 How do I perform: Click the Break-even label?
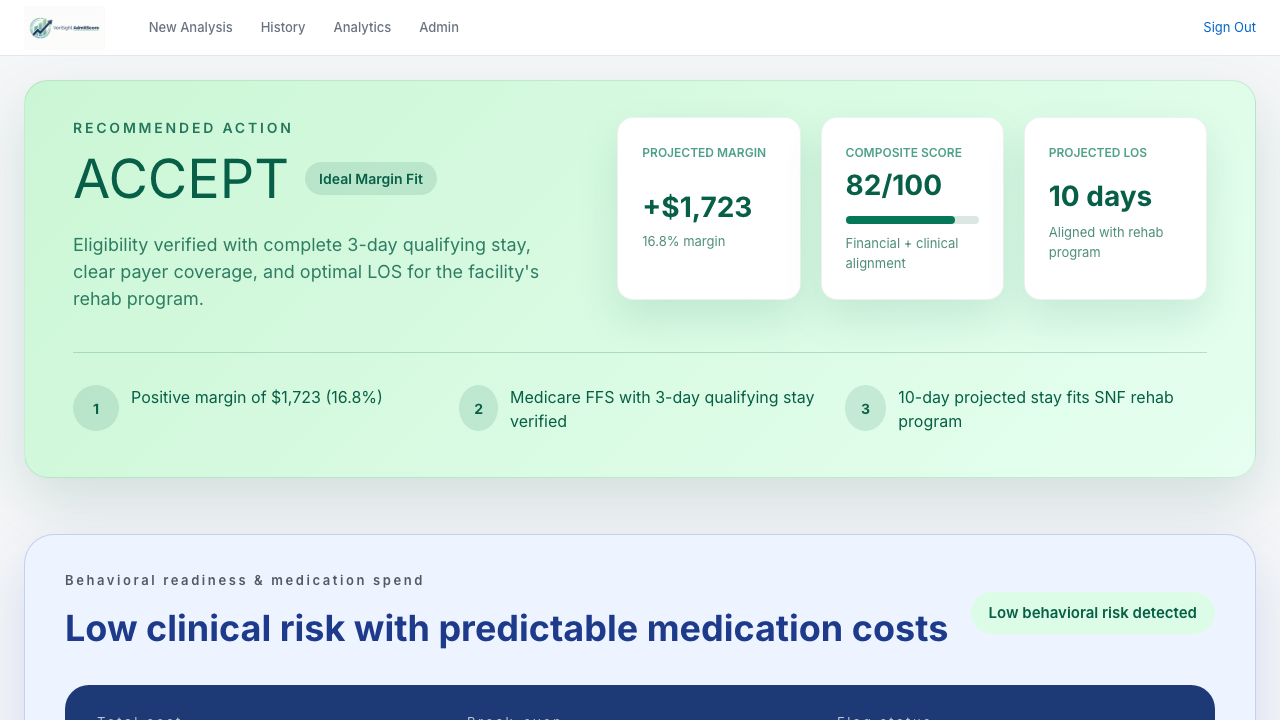513,716
